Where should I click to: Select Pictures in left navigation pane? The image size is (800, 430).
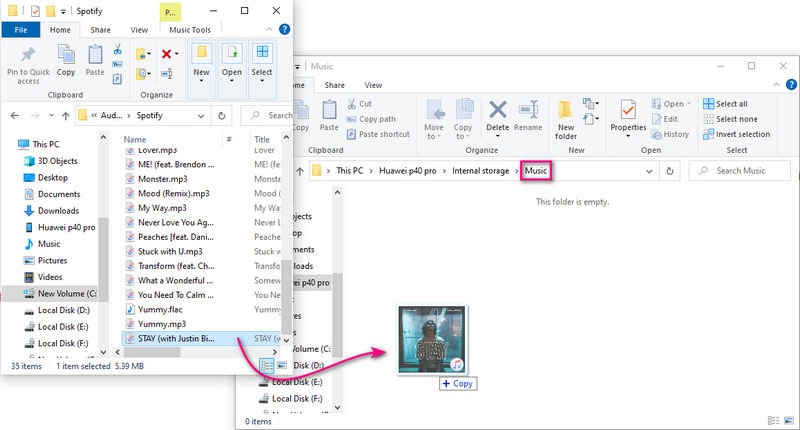(x=52, y=261)
